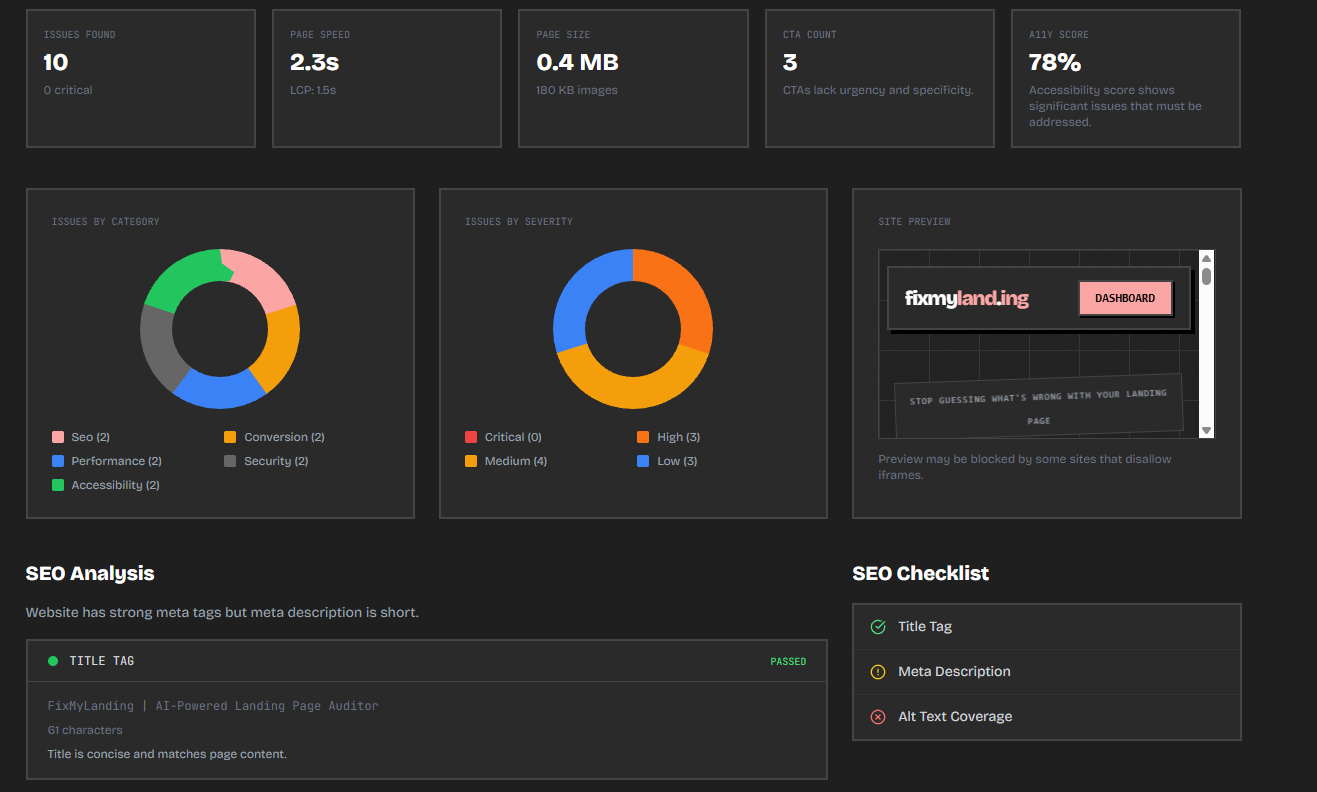Click the PASSED status label on Title Tag
This screenshot has height=792, width=1317.
coord(787,661)
